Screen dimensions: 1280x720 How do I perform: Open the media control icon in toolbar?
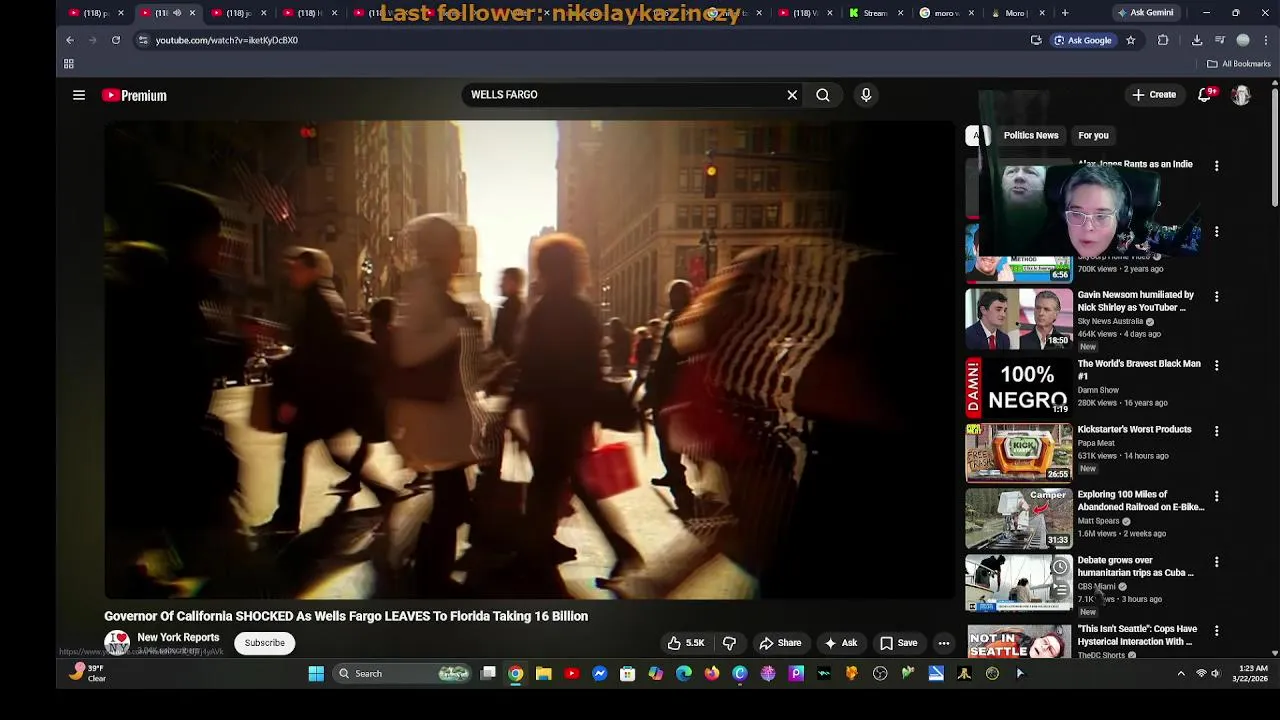click(1220, 40)
